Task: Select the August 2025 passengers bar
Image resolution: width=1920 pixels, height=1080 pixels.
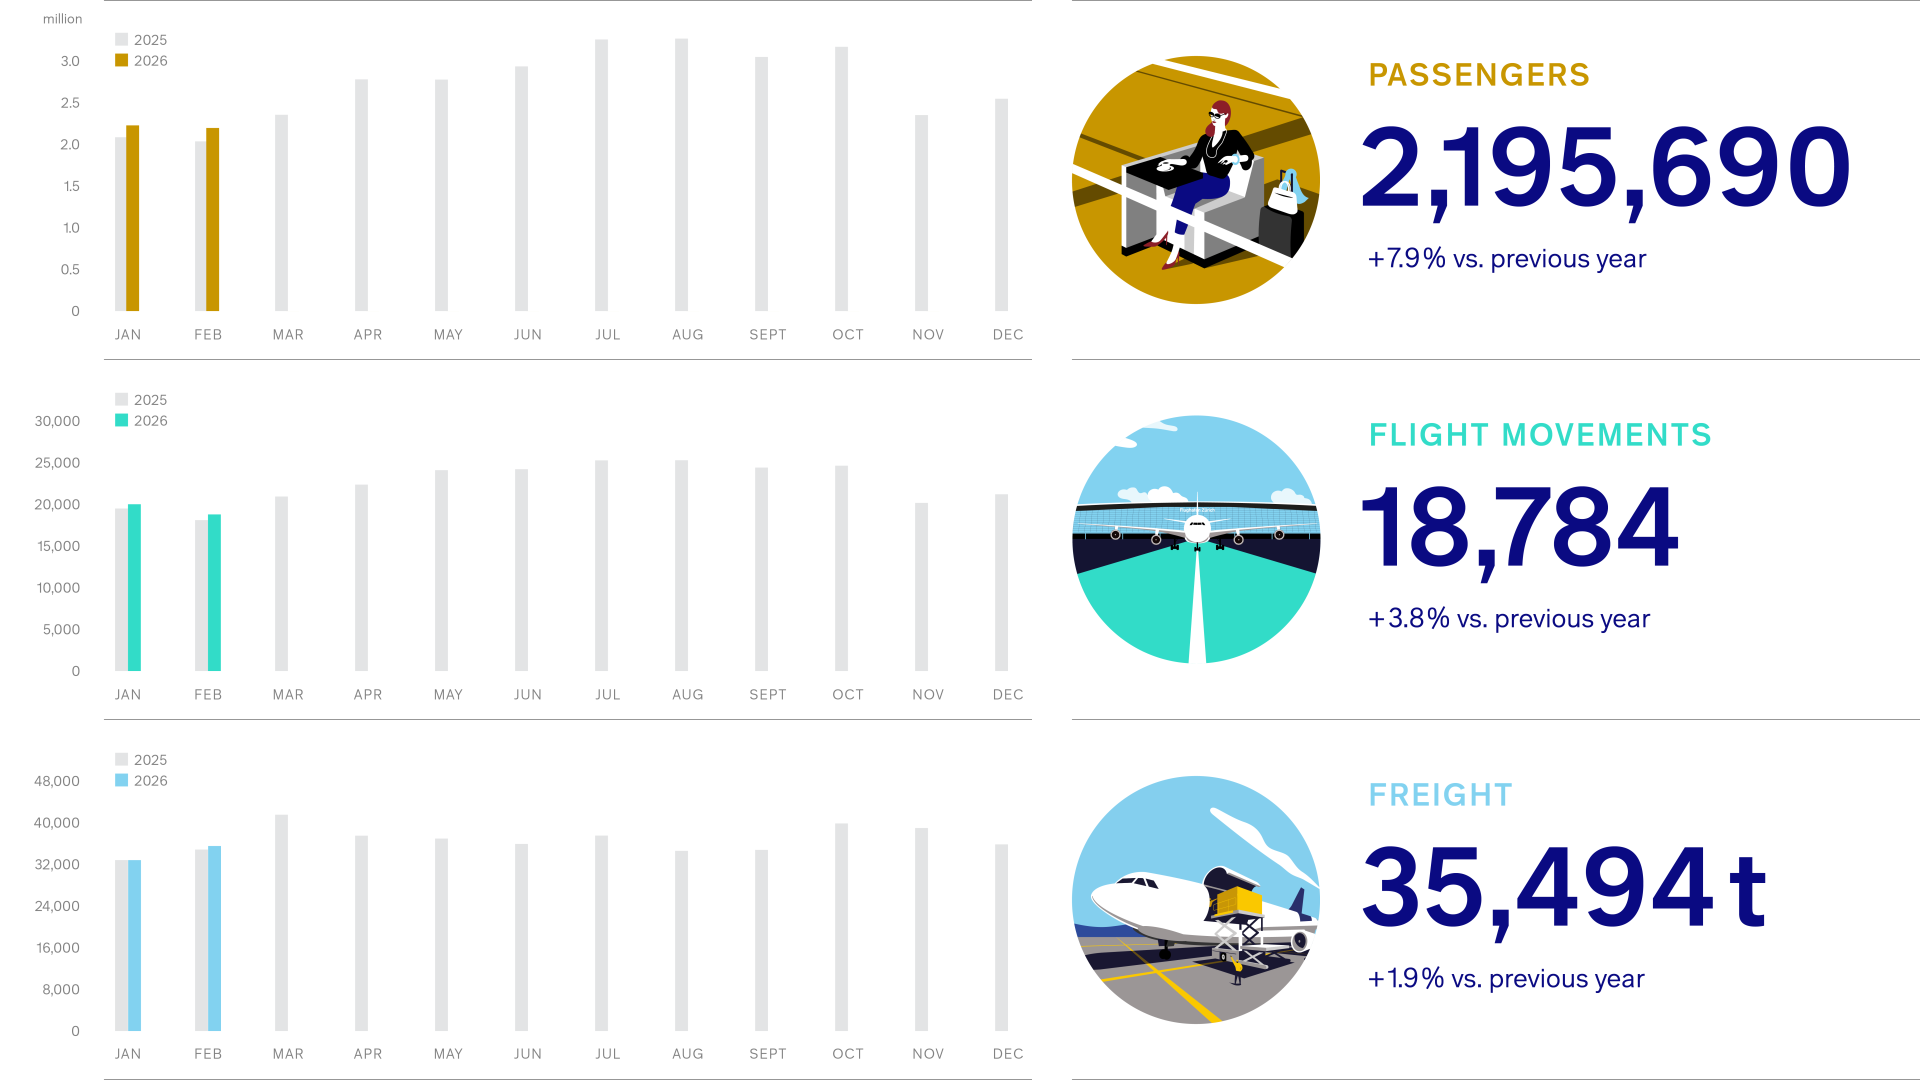Action: click(682, 175)
